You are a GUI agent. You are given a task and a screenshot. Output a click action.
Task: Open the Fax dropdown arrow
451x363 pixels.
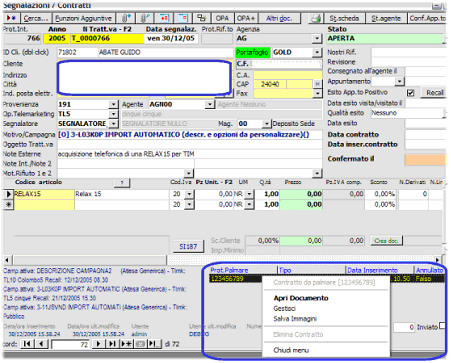click(317, 93)
